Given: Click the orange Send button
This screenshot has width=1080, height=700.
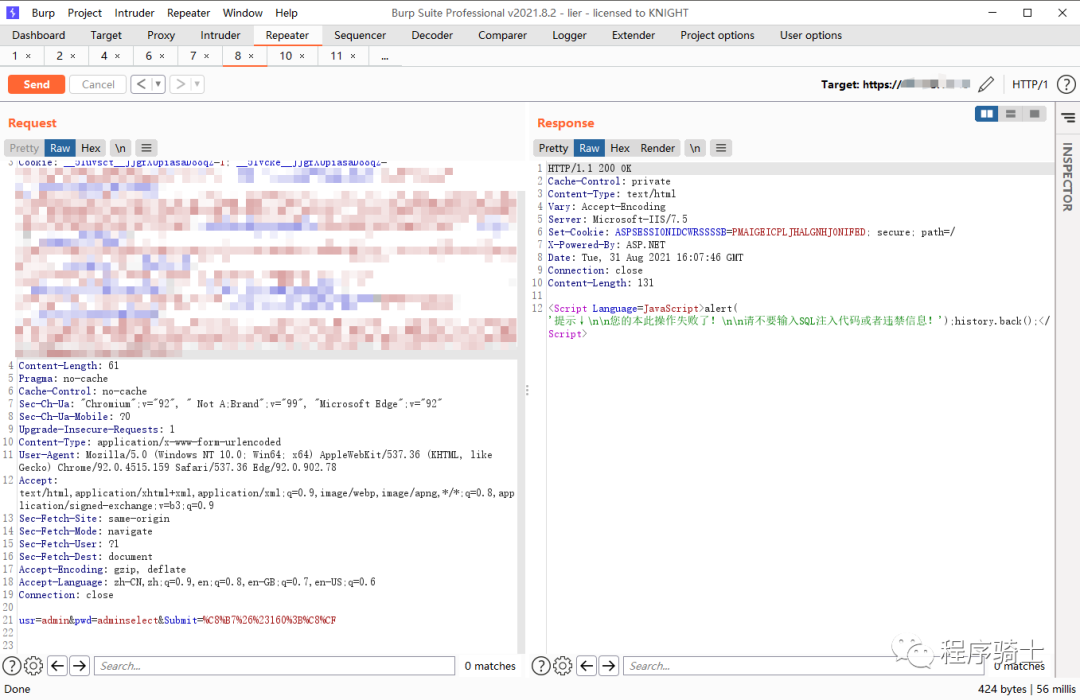Looking at the screenshot, I should [36, 85].
